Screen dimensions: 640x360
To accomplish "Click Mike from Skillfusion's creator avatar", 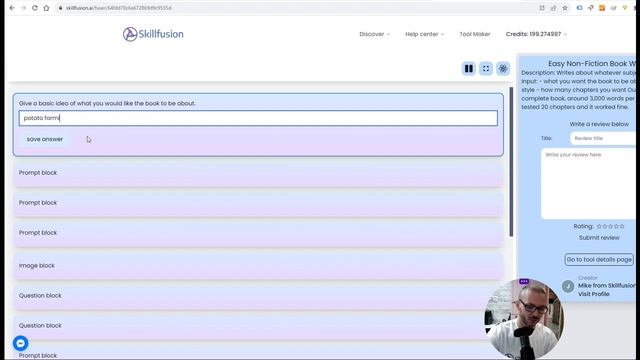I will pyautogui.click(x=568, y=286).
